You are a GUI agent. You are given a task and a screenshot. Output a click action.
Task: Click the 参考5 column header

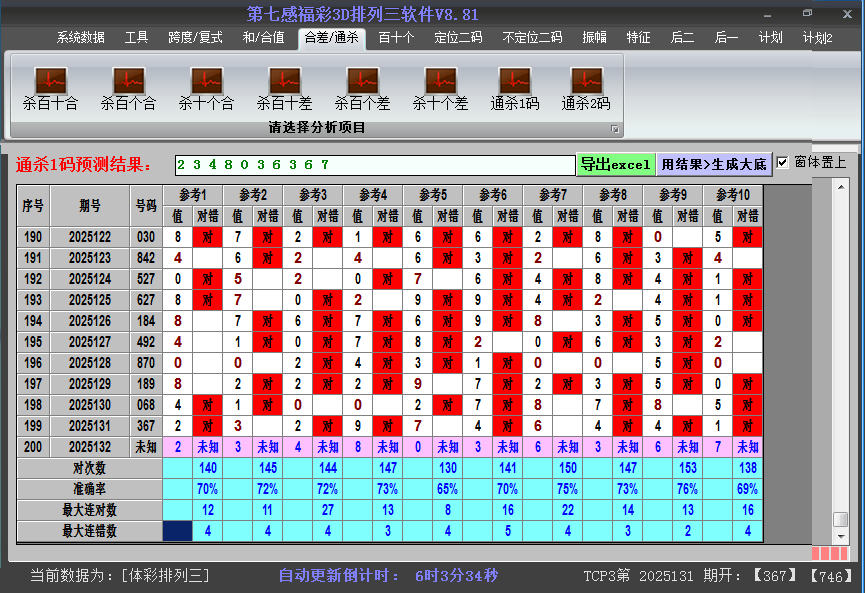(433, 195)
